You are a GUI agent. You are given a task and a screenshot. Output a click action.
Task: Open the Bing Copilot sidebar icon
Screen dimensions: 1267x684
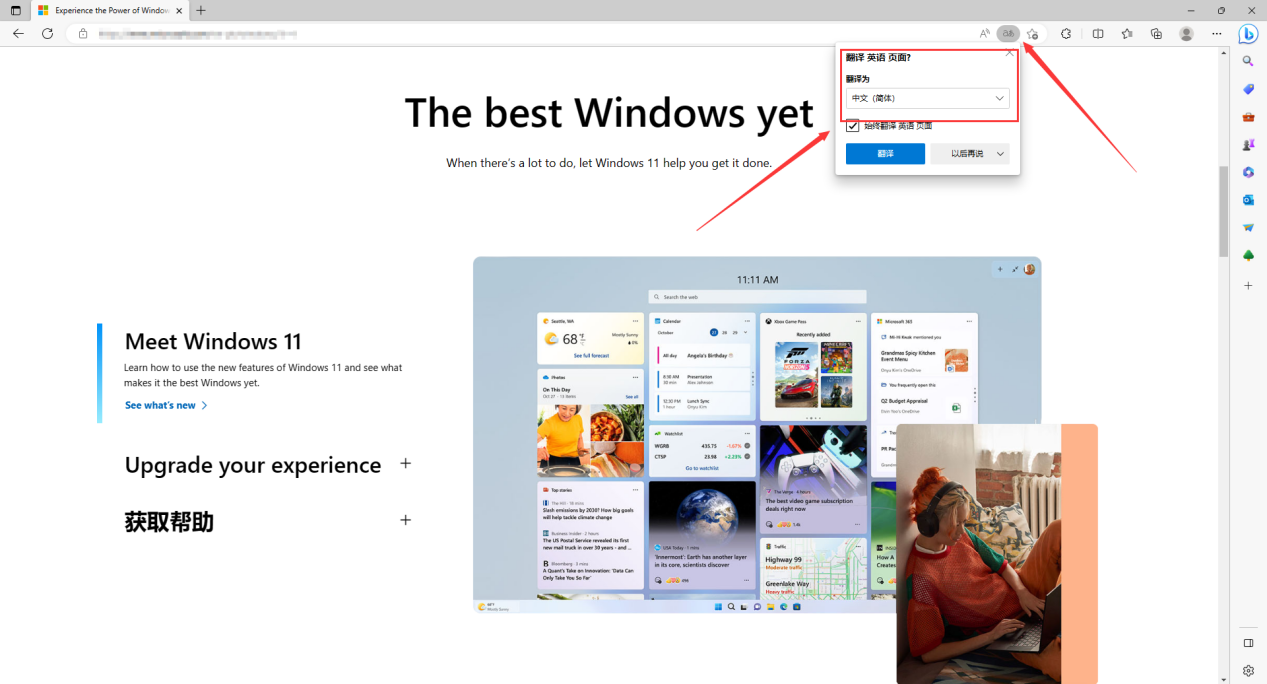pos(1248,34)
